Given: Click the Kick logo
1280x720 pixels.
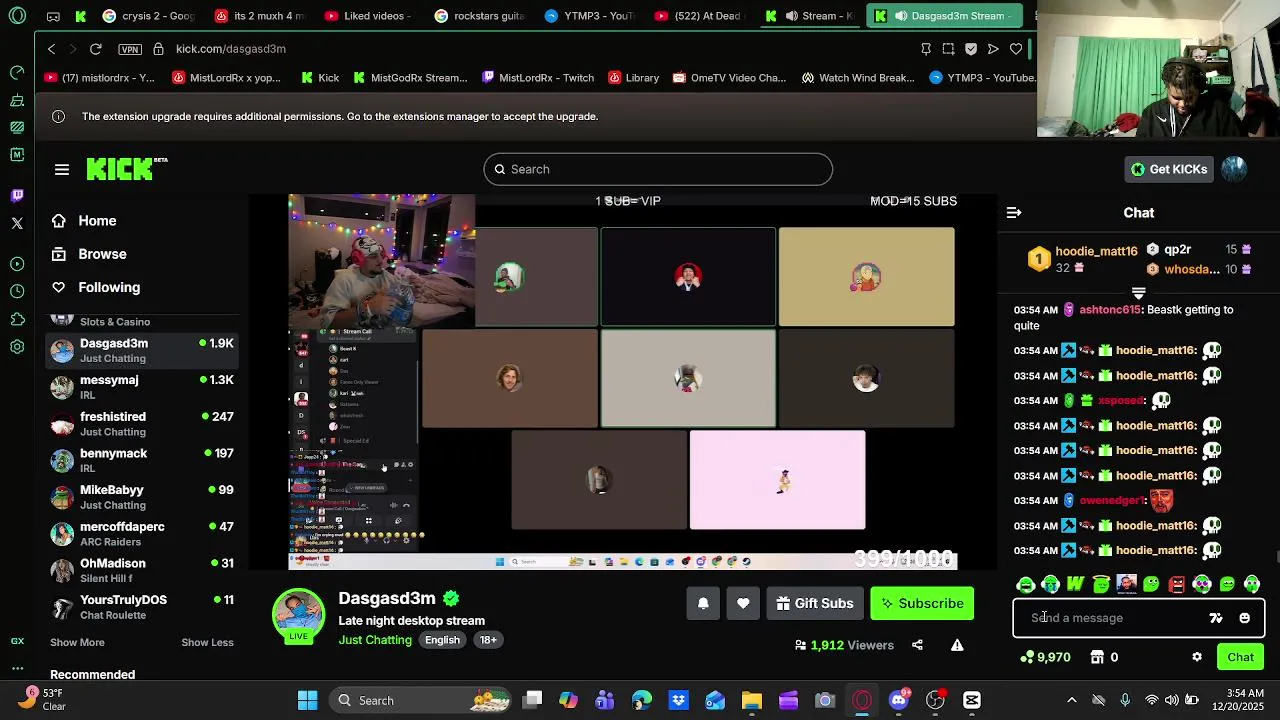Looking at the screenshot, I should tap(121, 169).
